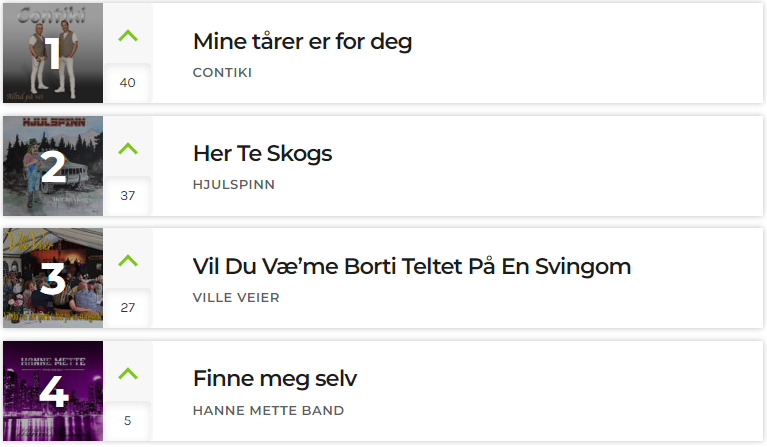Click the green up arrow for Hanne Mette Band
The width and height of the screenshot is (767, 447).
[x=128, y=374]
